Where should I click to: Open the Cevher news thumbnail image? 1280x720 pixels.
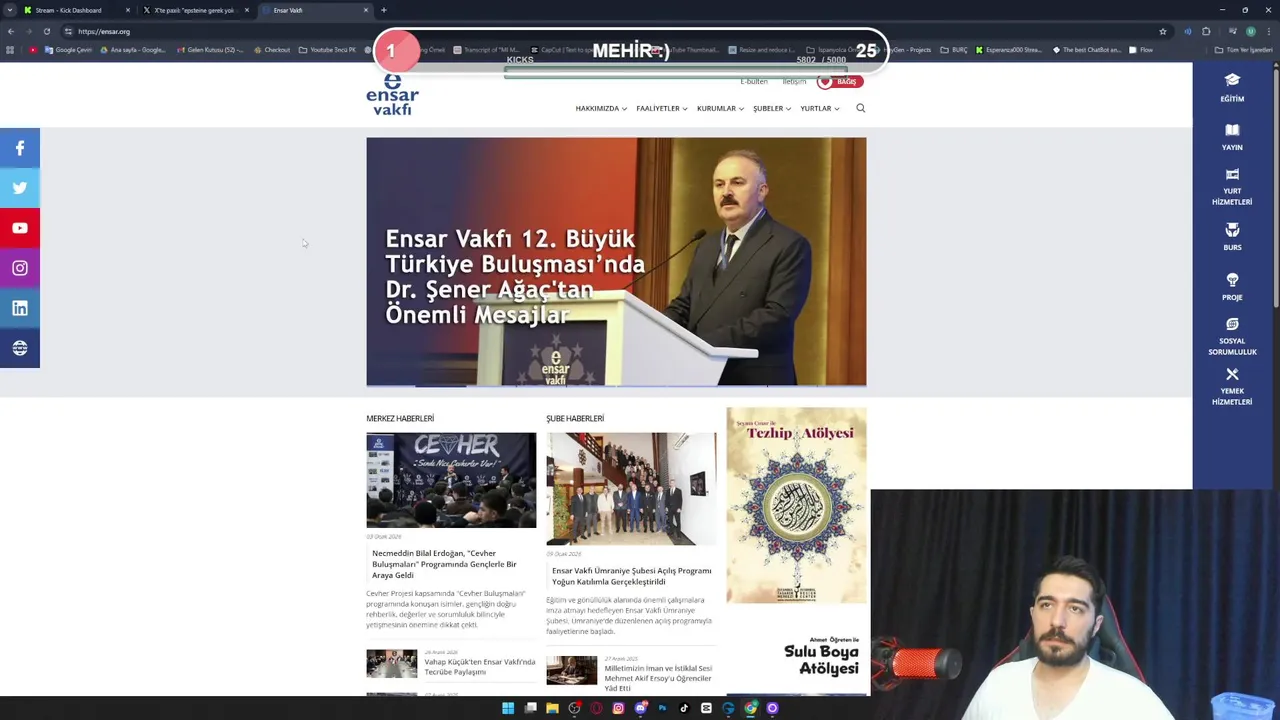(451, 480)
